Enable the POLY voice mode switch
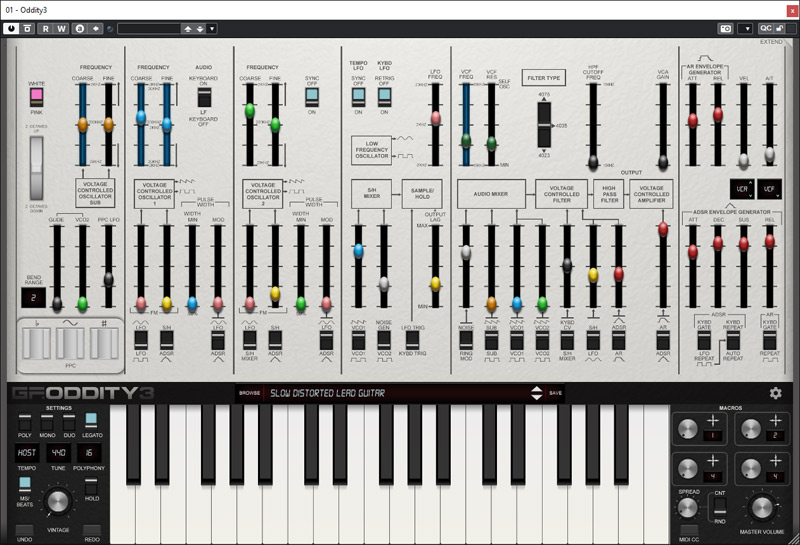The image size is (800, 545). (x=24, y=422)
